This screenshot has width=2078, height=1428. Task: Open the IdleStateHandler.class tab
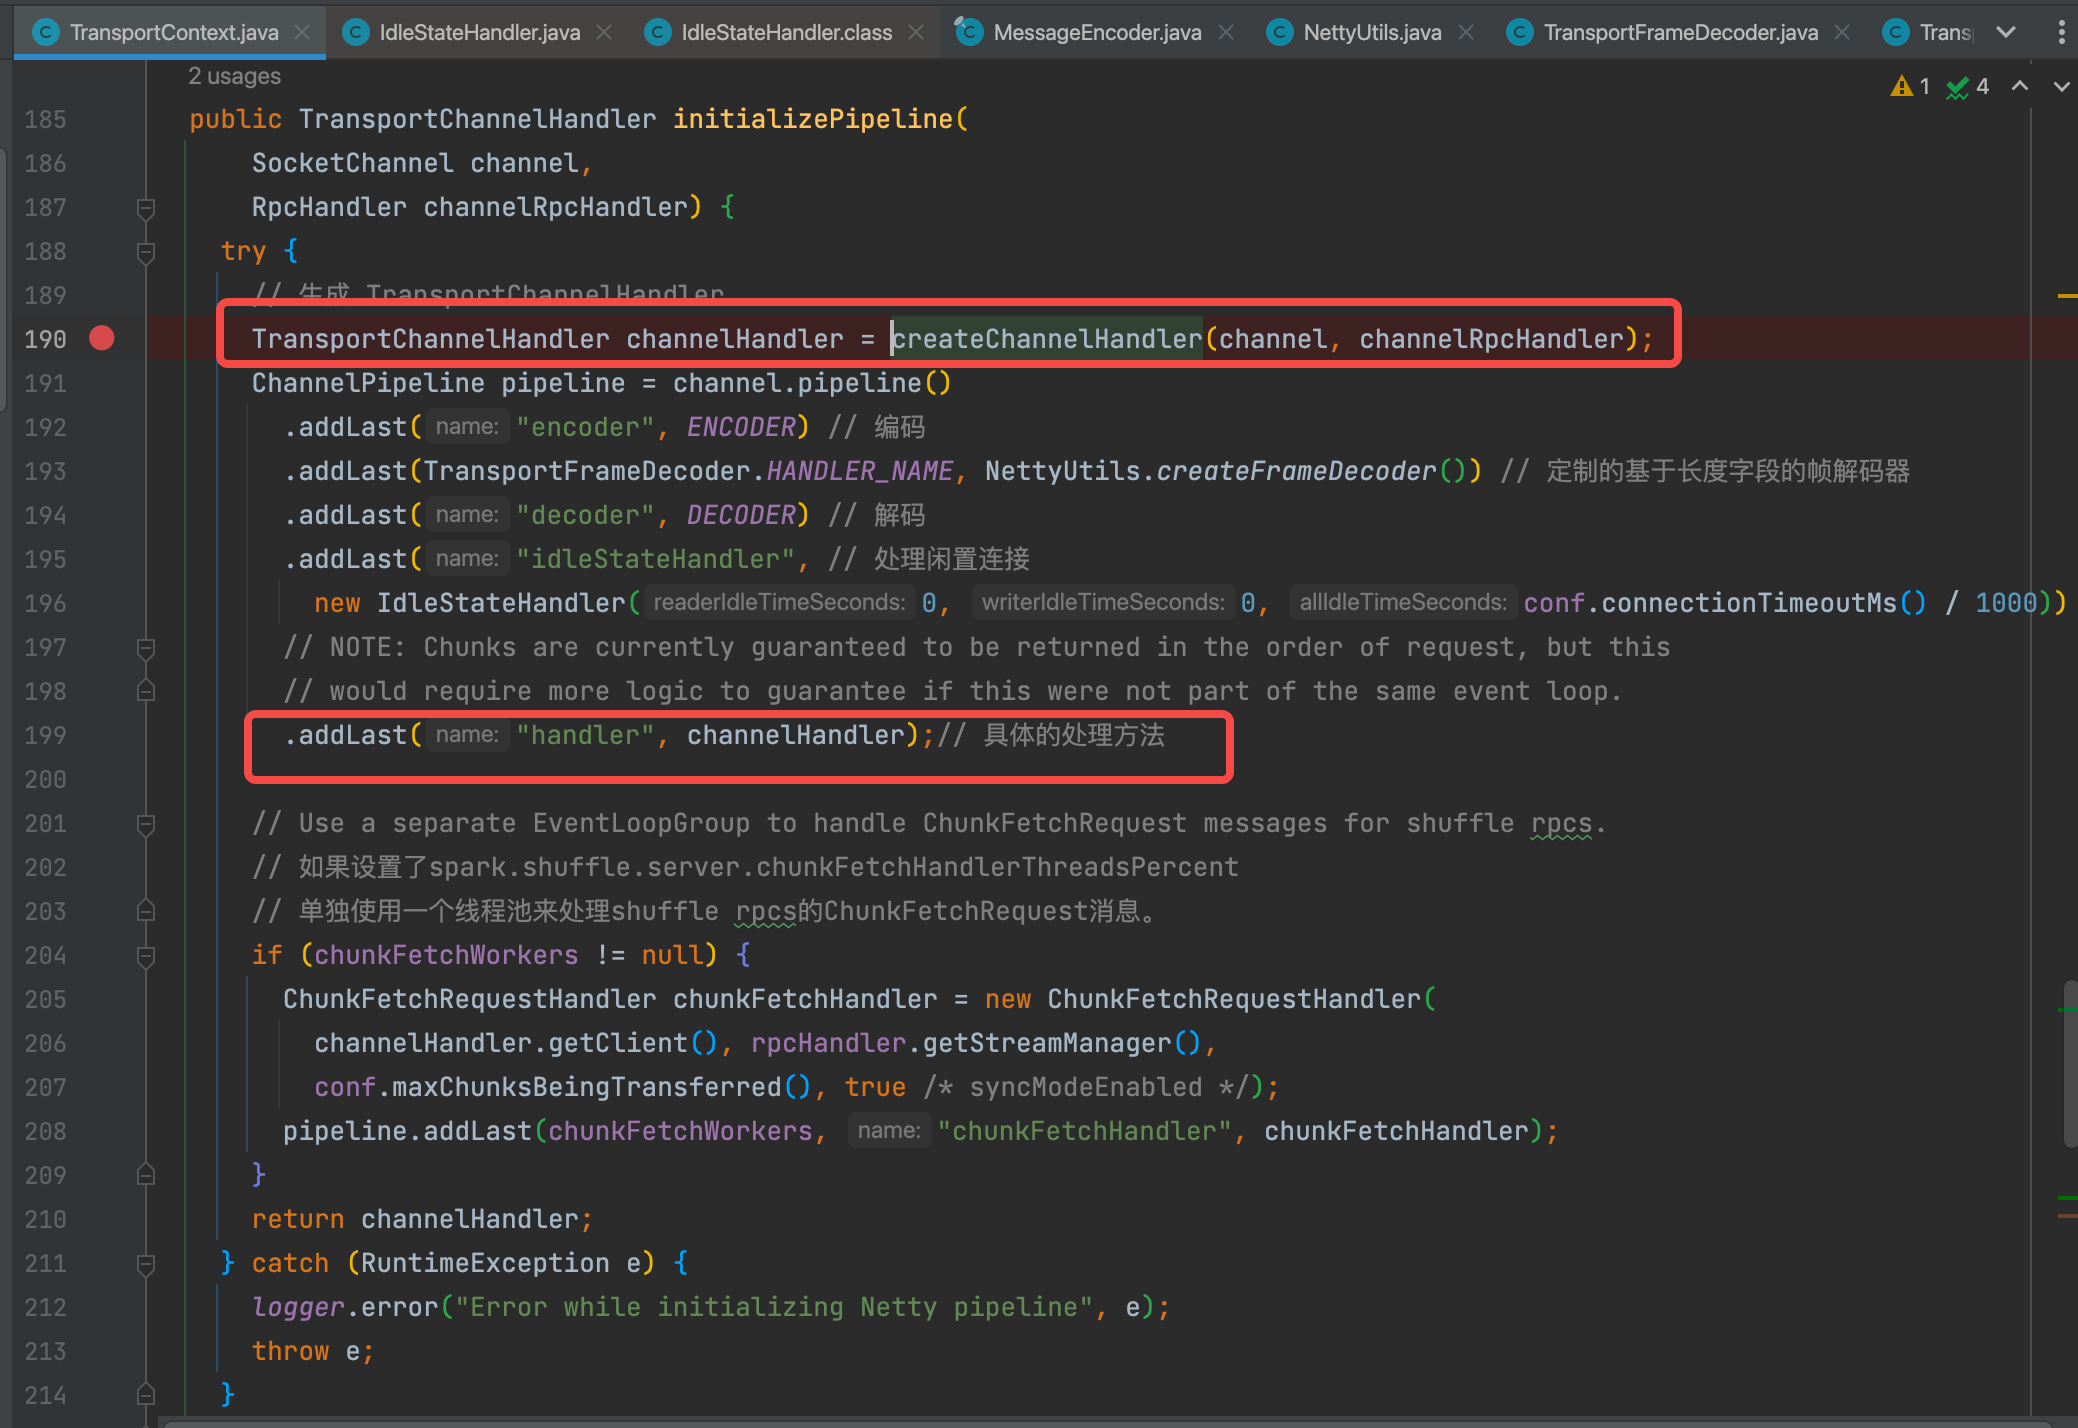pos(787,32)
